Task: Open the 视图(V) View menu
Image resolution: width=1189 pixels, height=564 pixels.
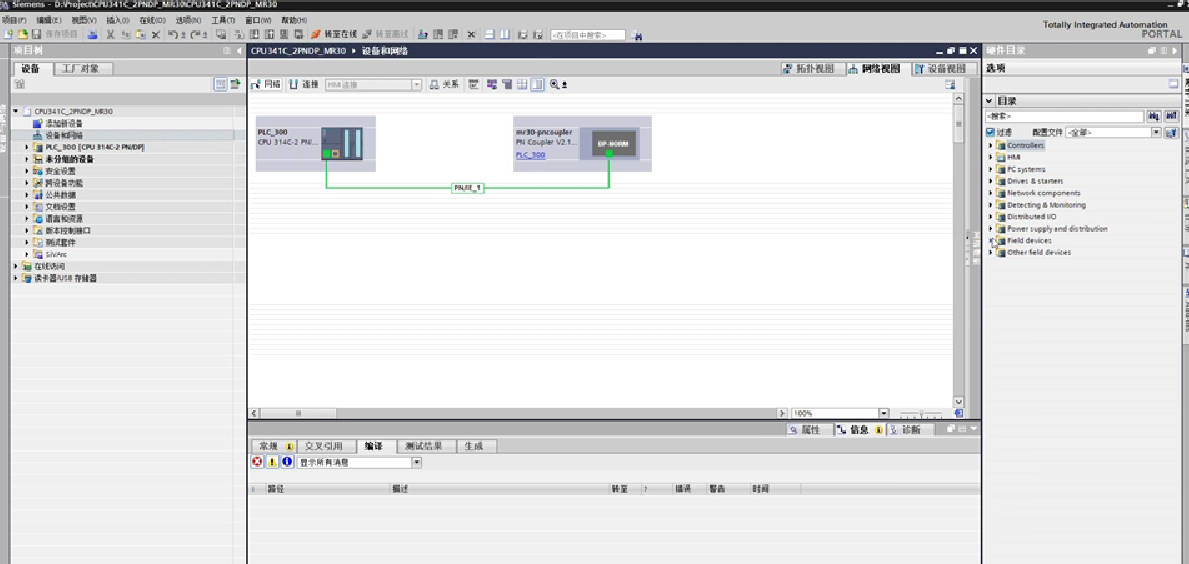Action: (x=83, y=20)
